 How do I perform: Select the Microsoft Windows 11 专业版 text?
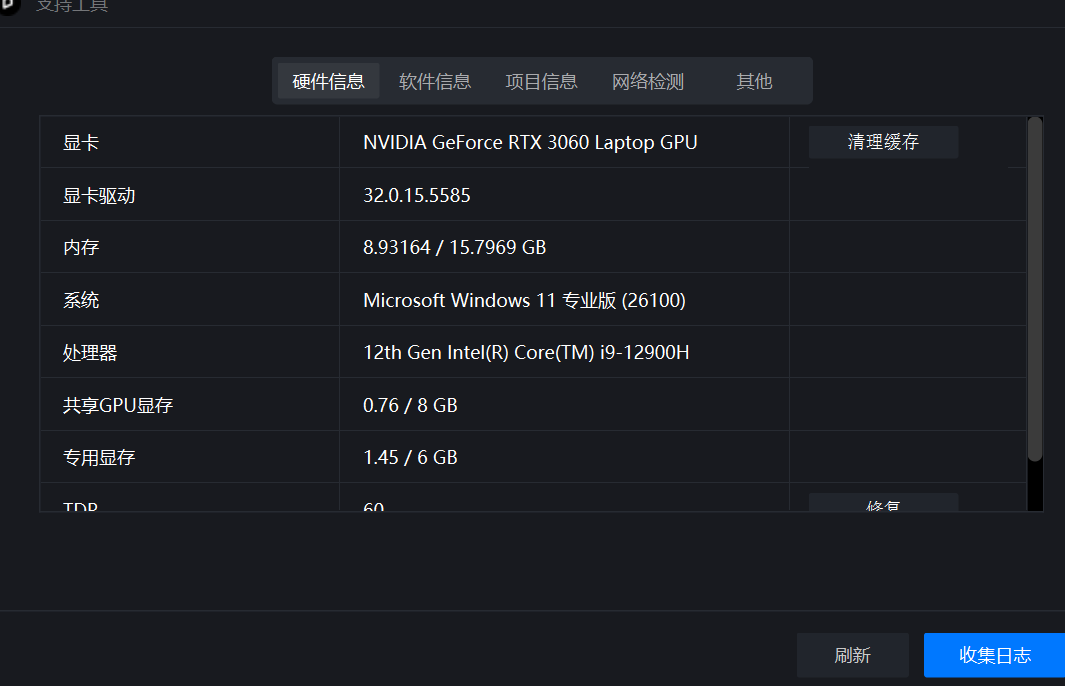[524, 300]
